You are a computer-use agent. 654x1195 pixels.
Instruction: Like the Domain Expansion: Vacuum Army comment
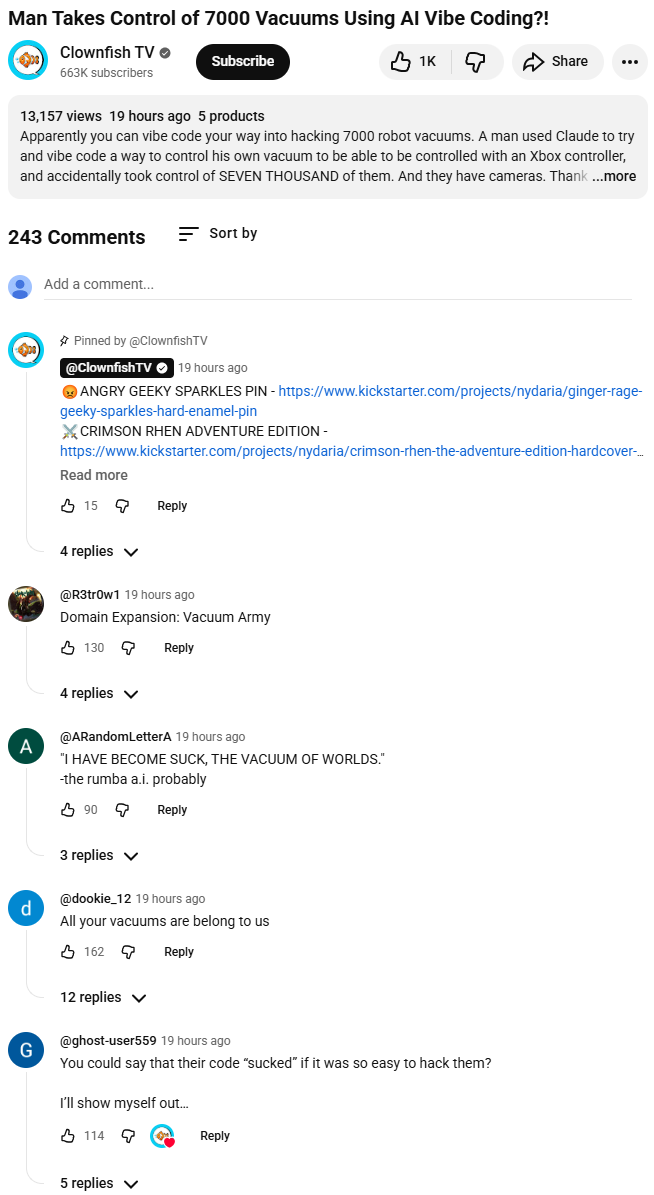click(68, 648)
